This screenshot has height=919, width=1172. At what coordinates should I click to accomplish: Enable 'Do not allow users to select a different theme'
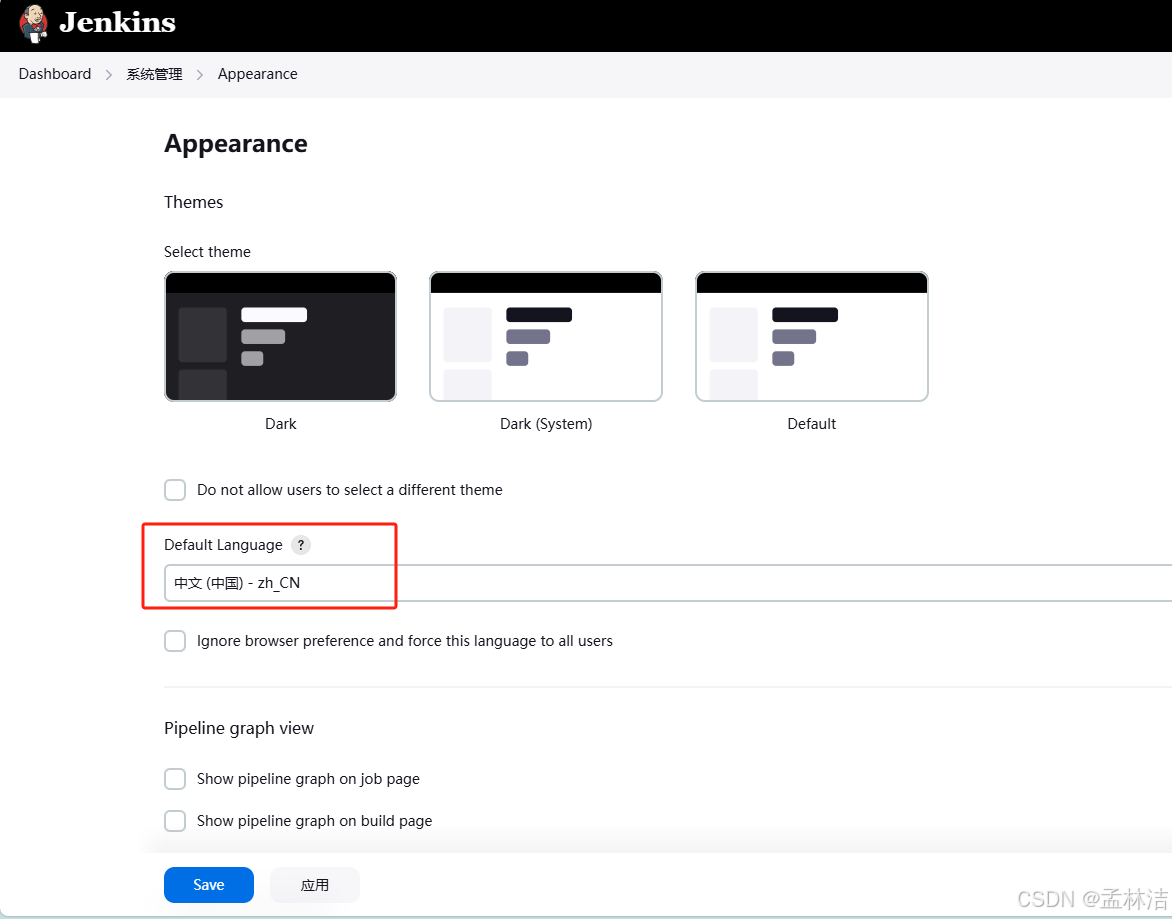tap(175, 490)
